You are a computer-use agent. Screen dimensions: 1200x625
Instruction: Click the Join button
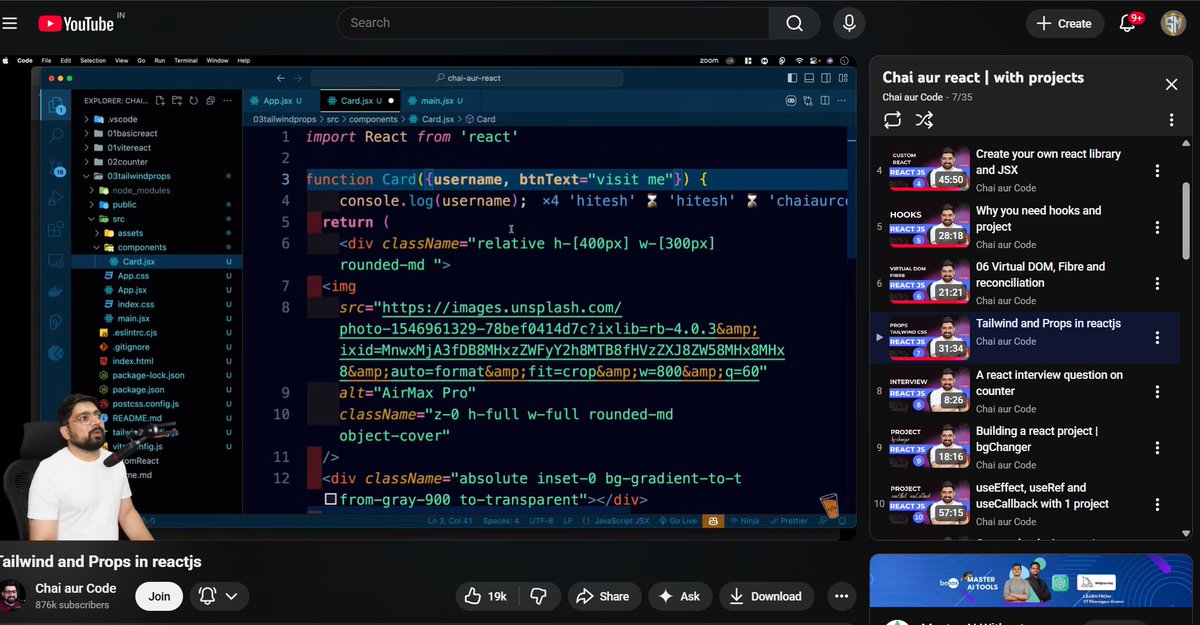click(159, 596)
